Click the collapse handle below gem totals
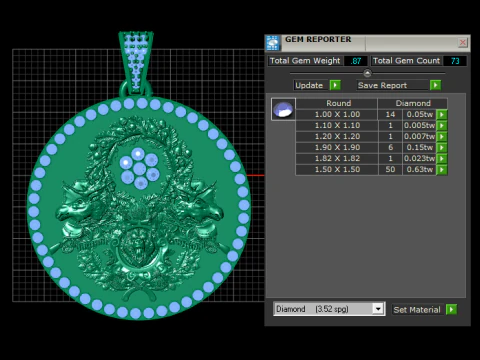Screen dimensions: 480x360 click(367, 73)
